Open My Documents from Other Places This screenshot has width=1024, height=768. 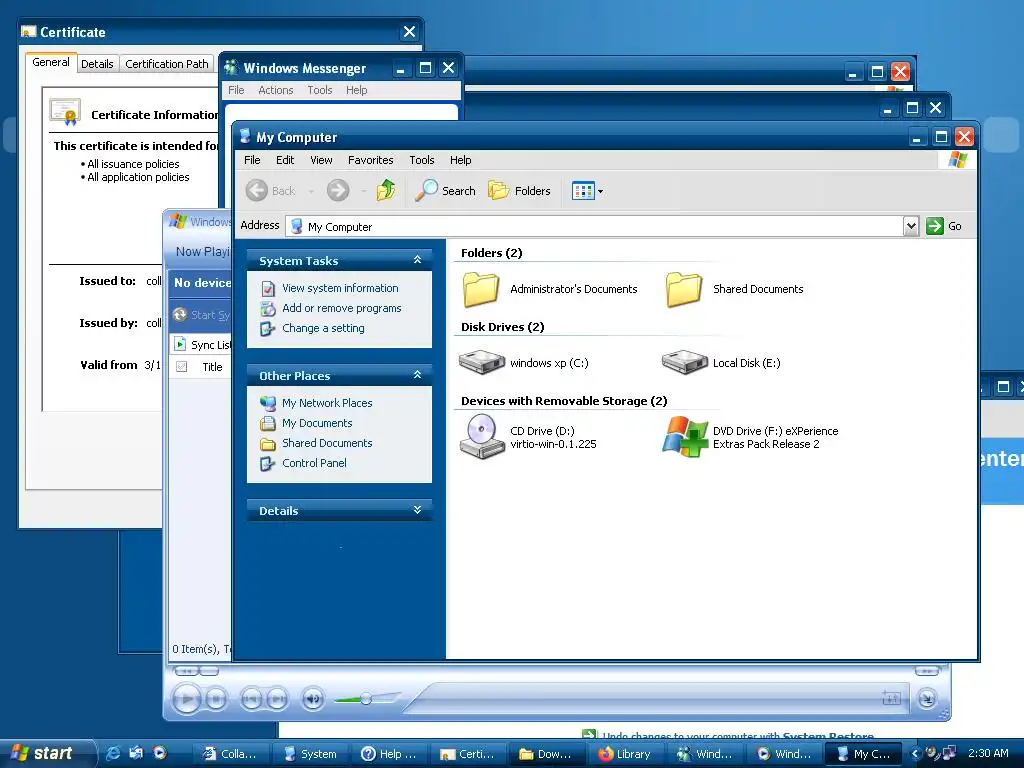pos(317,423)
